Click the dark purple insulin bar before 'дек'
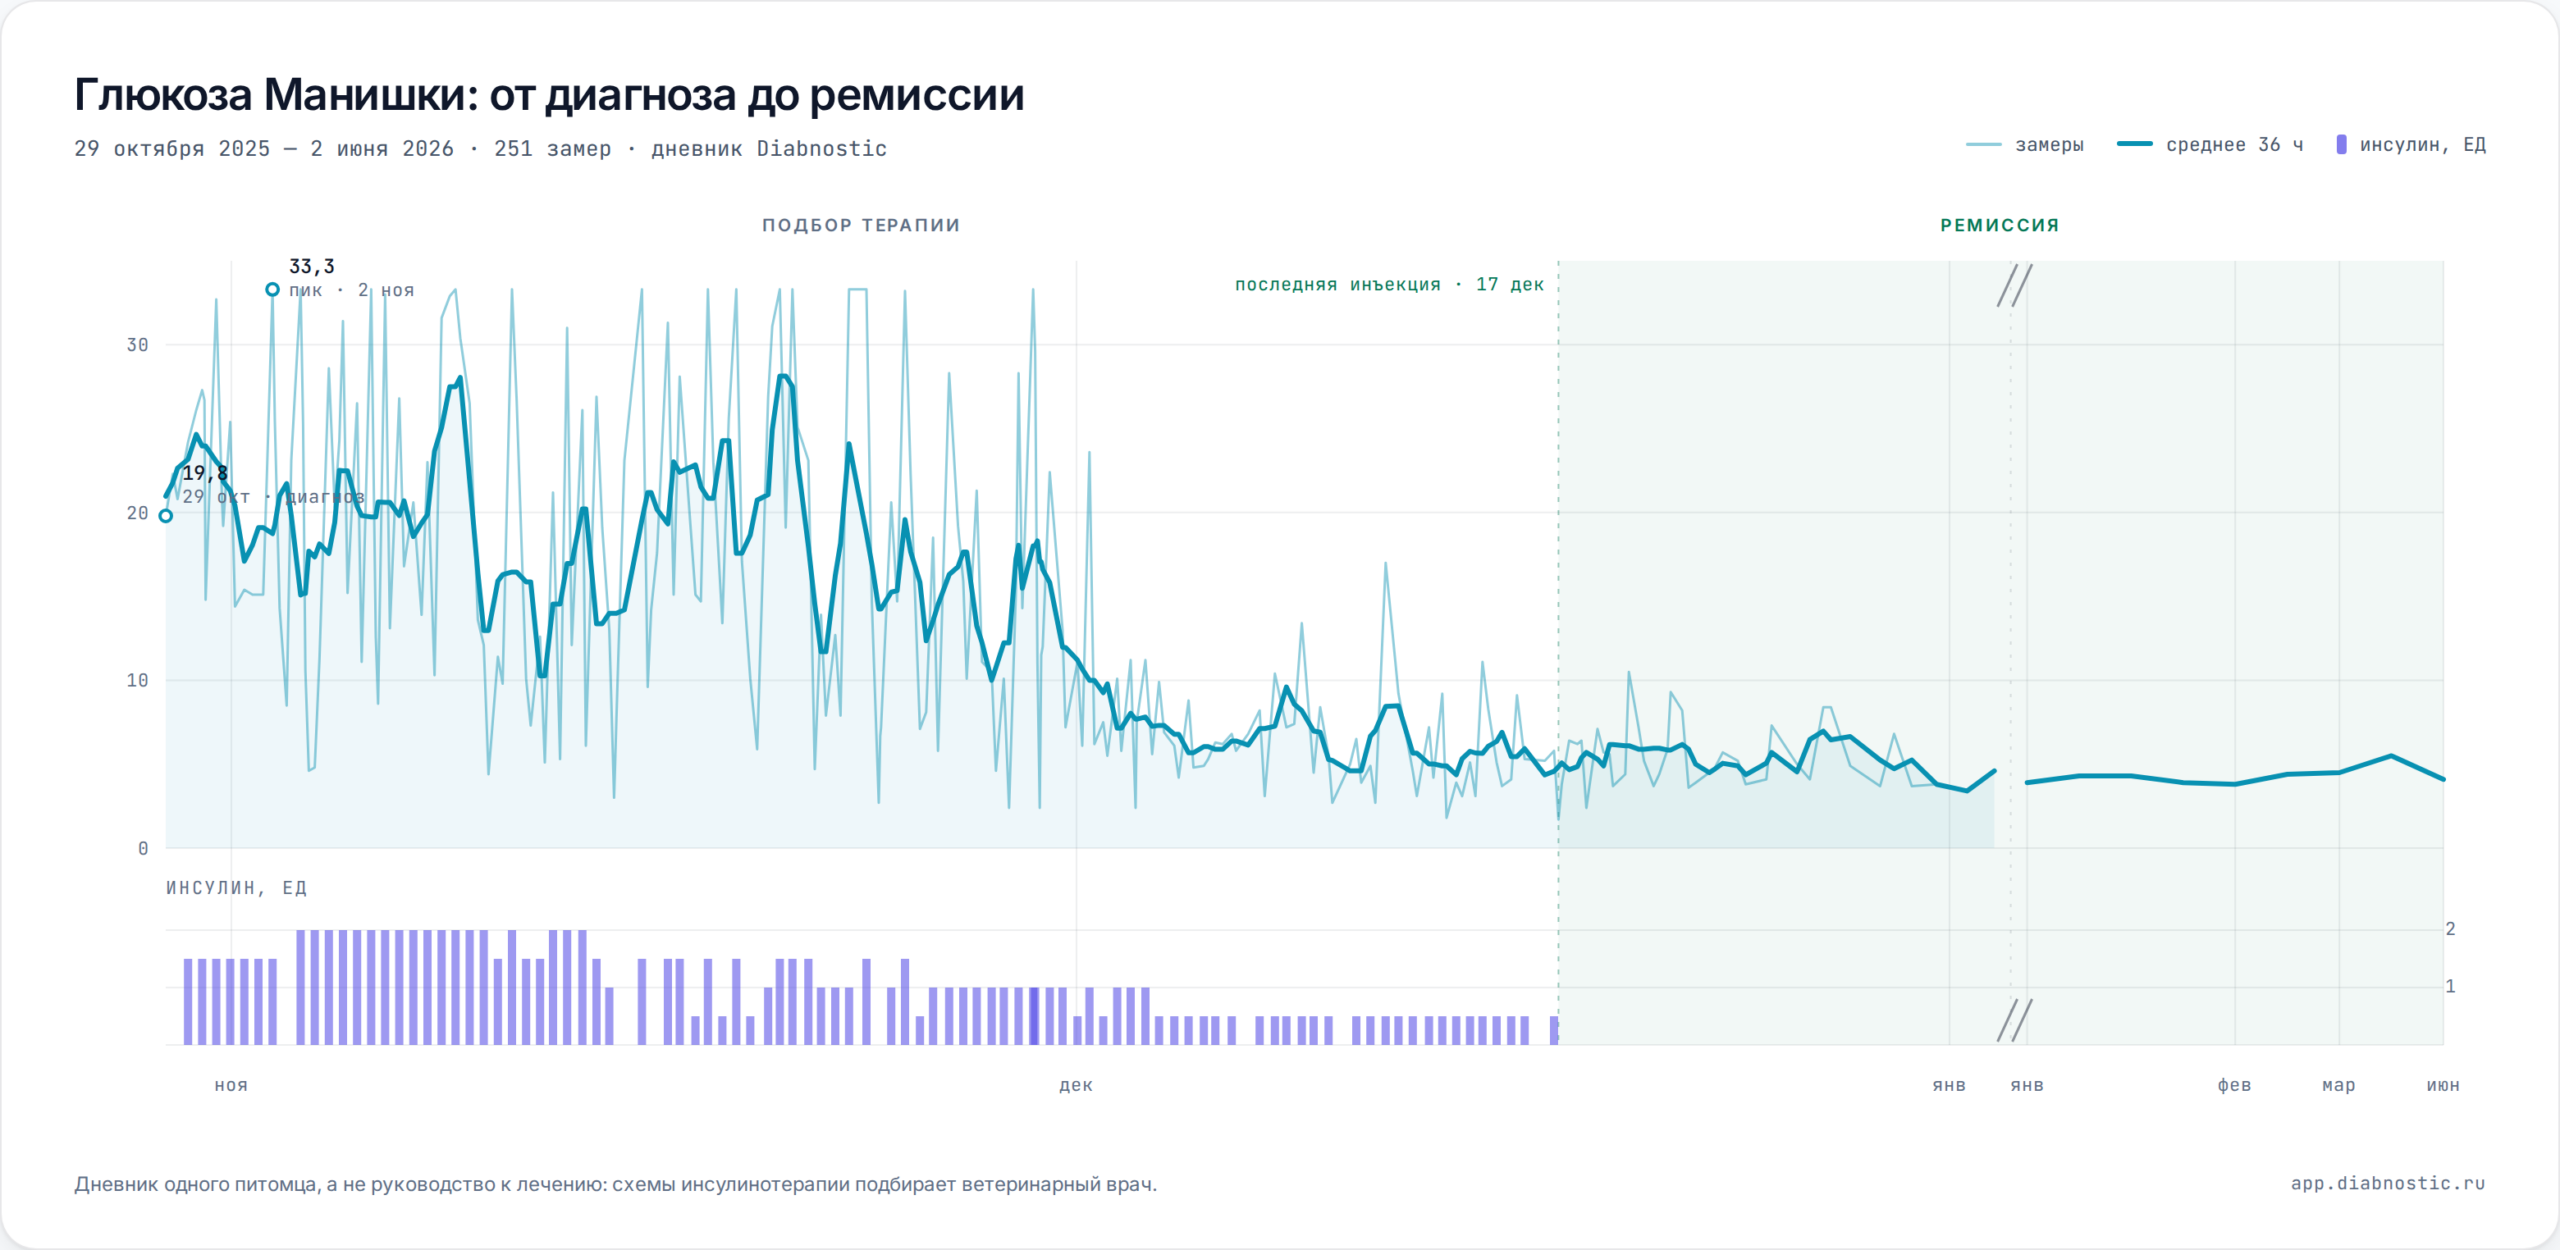Image resolution: width=2560 pixels, height=1250 pixels. point(1034,1016)
